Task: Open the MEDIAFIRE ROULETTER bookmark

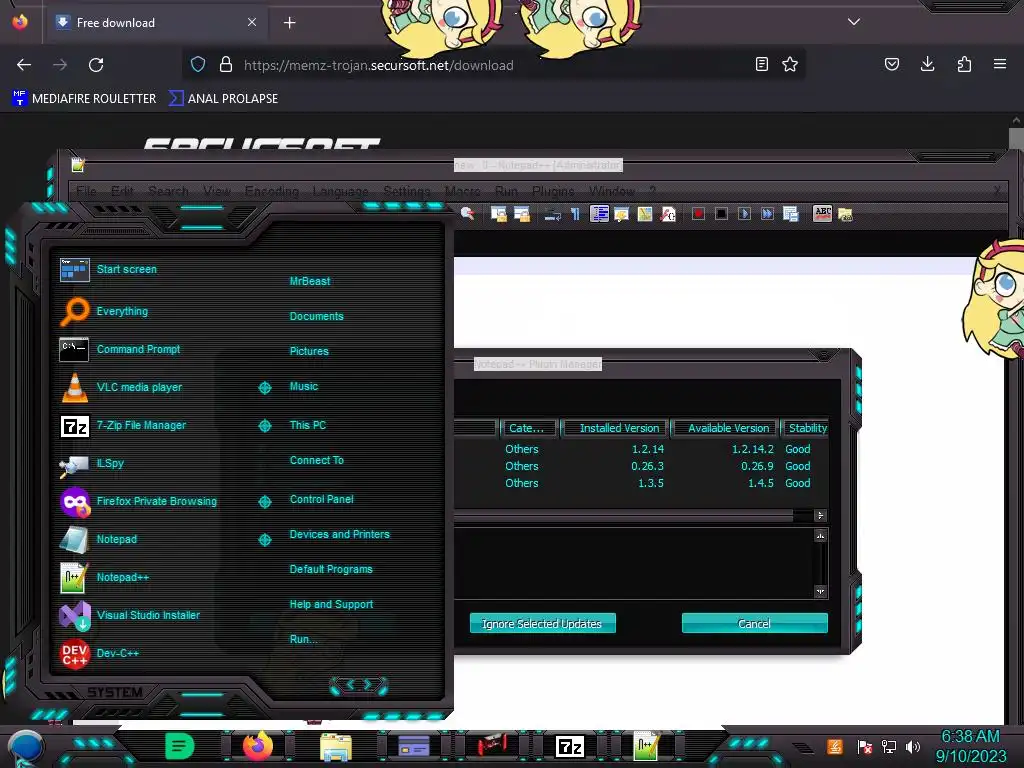Action: click(x=84, y=99)
